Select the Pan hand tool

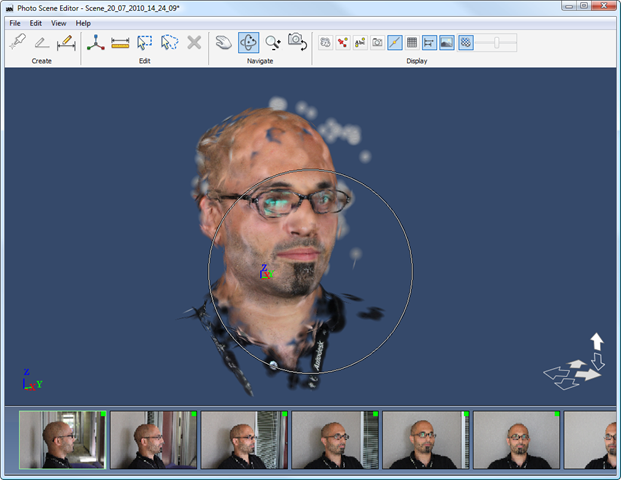coord(224,42)
